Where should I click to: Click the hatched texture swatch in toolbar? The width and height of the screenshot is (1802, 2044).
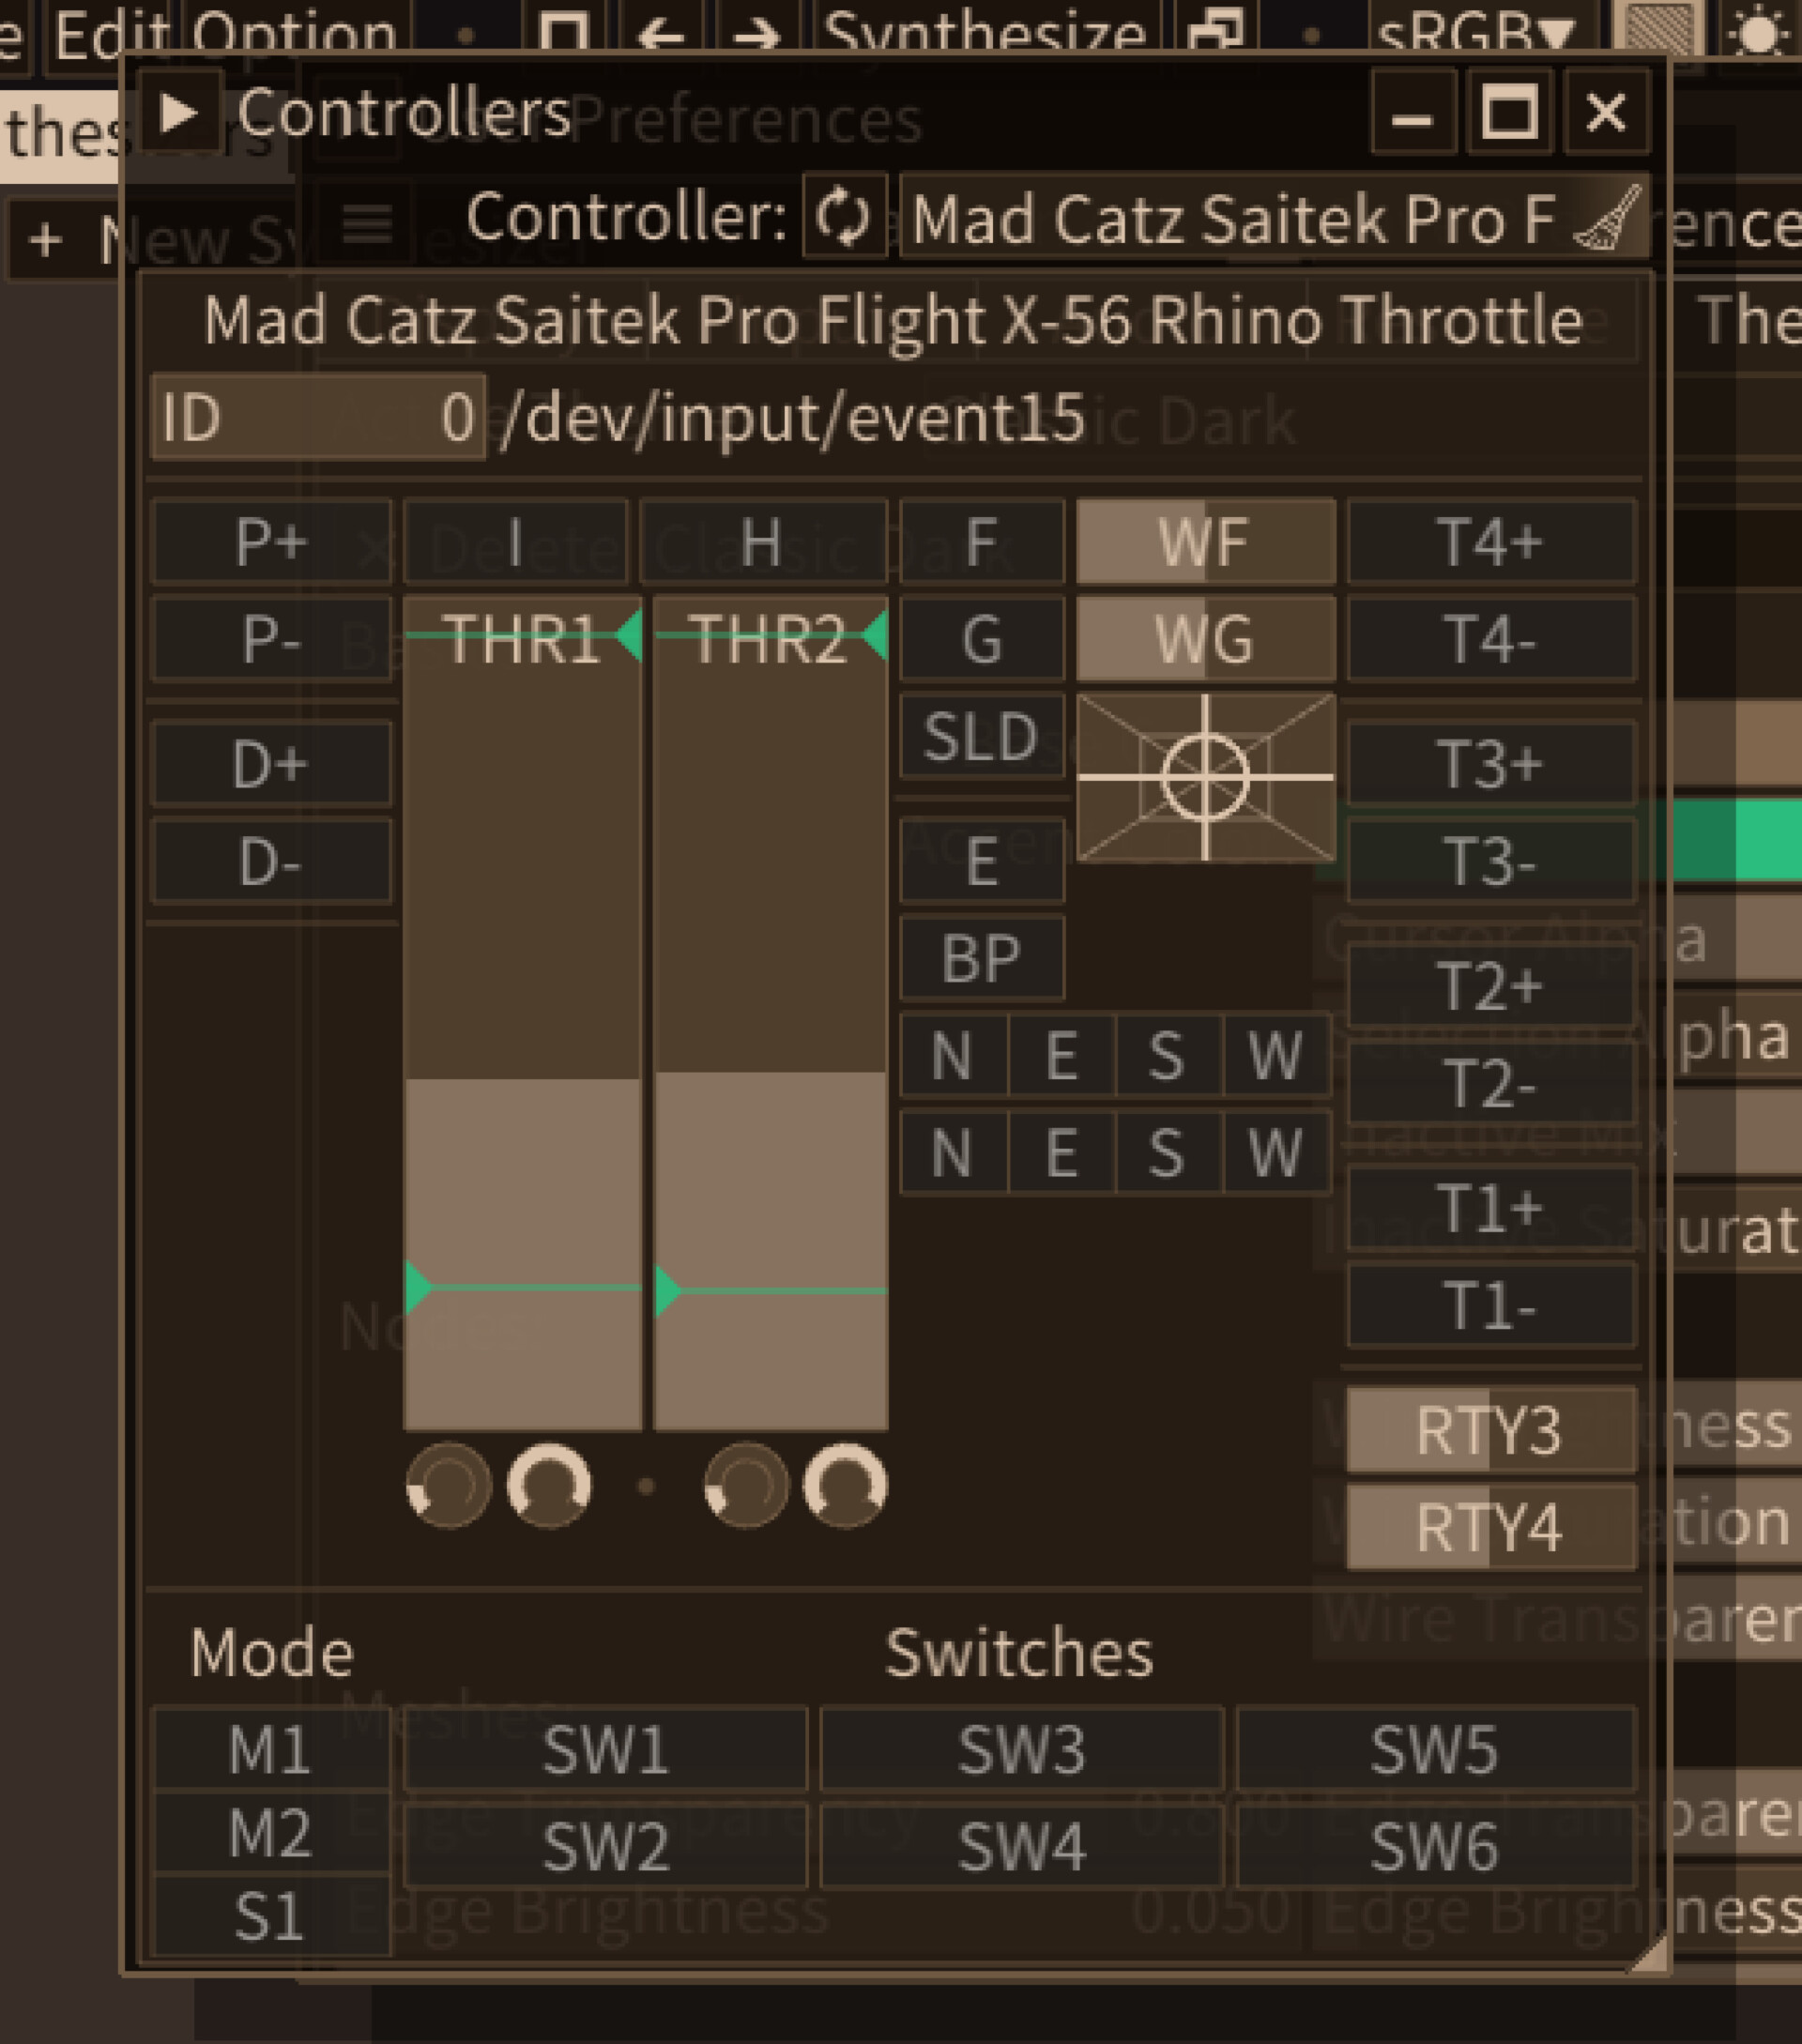[x=1660, y=30]
